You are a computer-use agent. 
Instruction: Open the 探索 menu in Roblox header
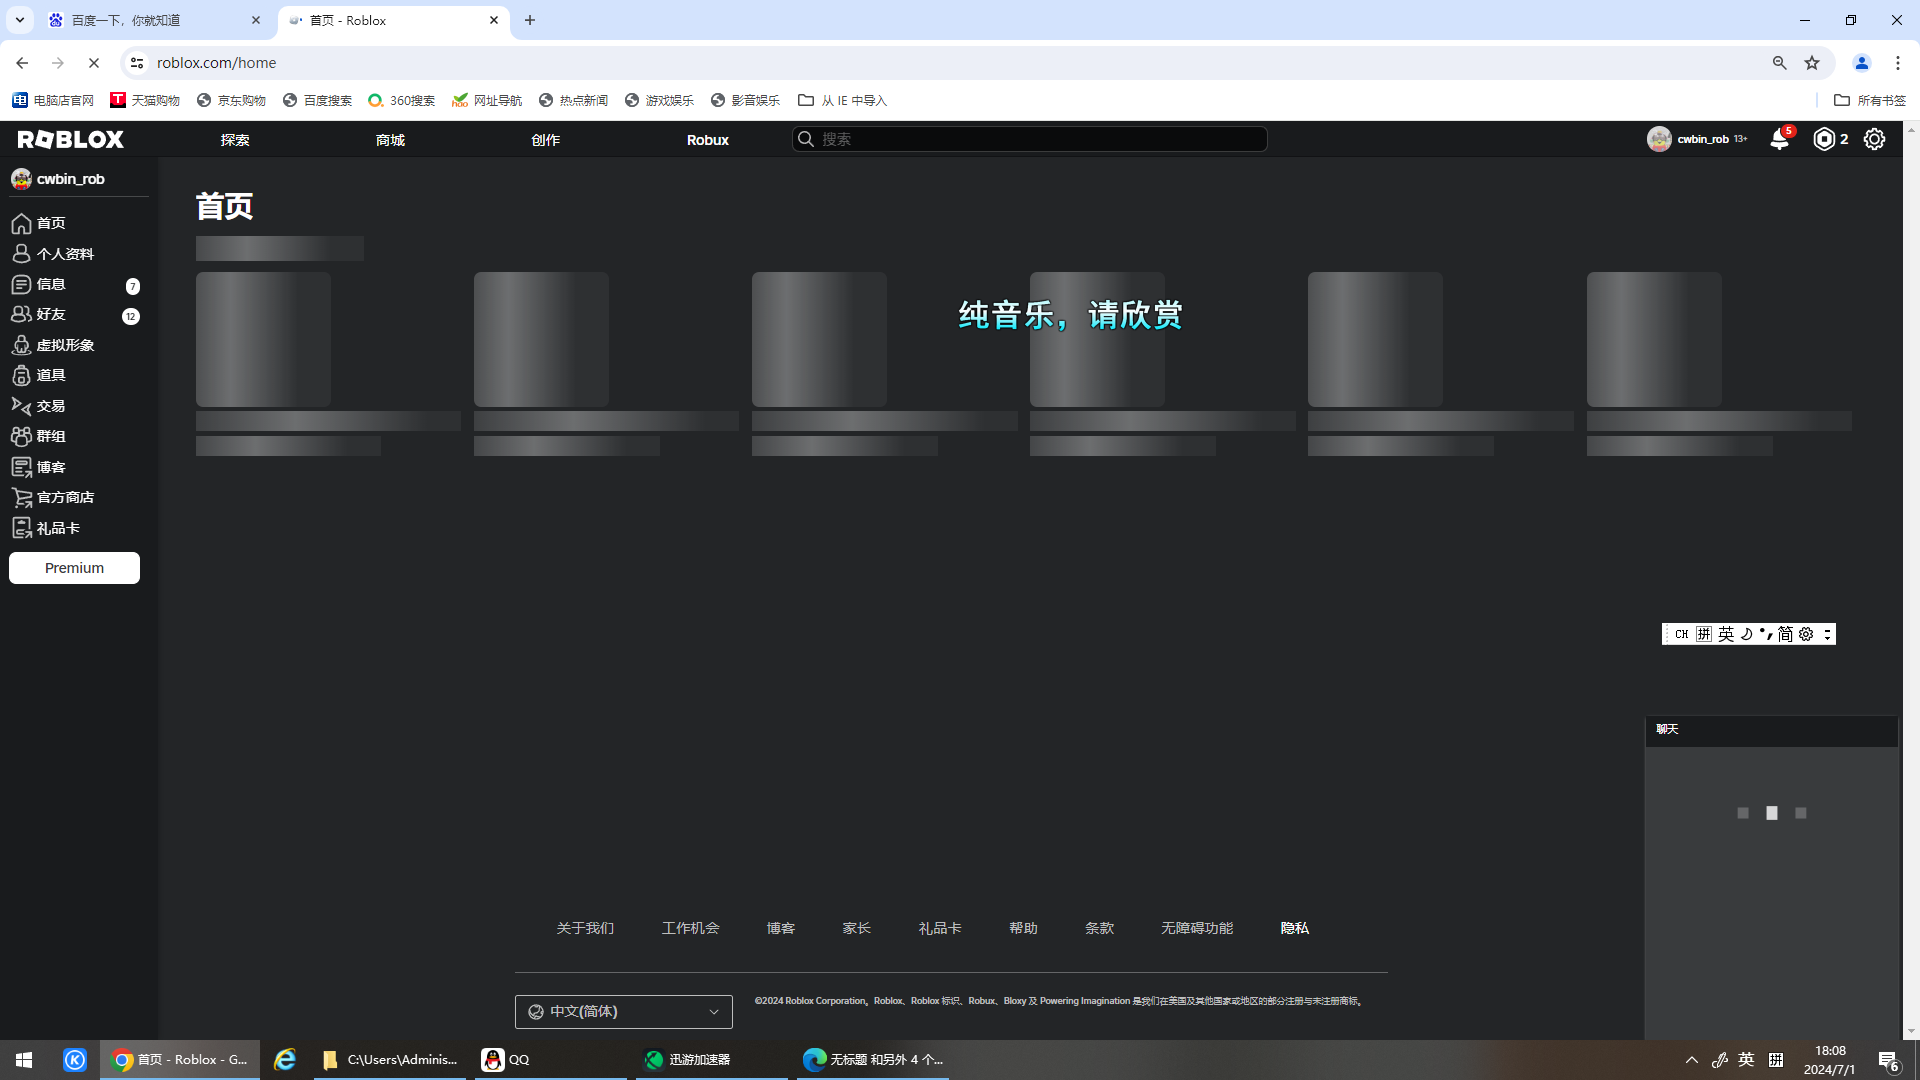tap(235, 140)
